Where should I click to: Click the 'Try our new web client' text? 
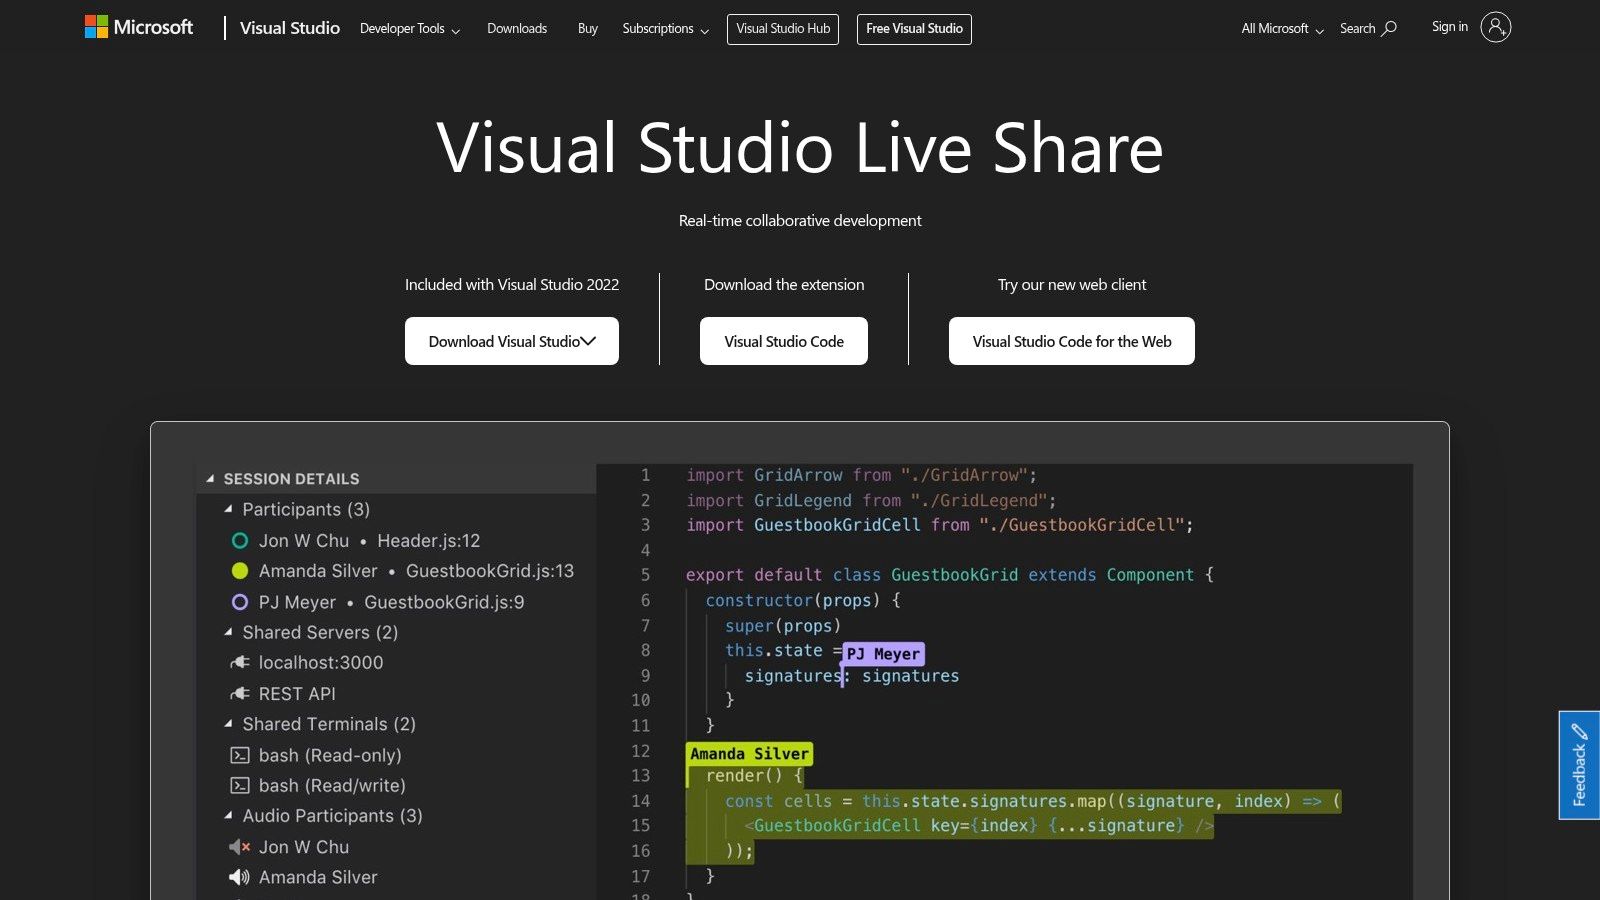pyautogui.click(x=1072, y=285)
